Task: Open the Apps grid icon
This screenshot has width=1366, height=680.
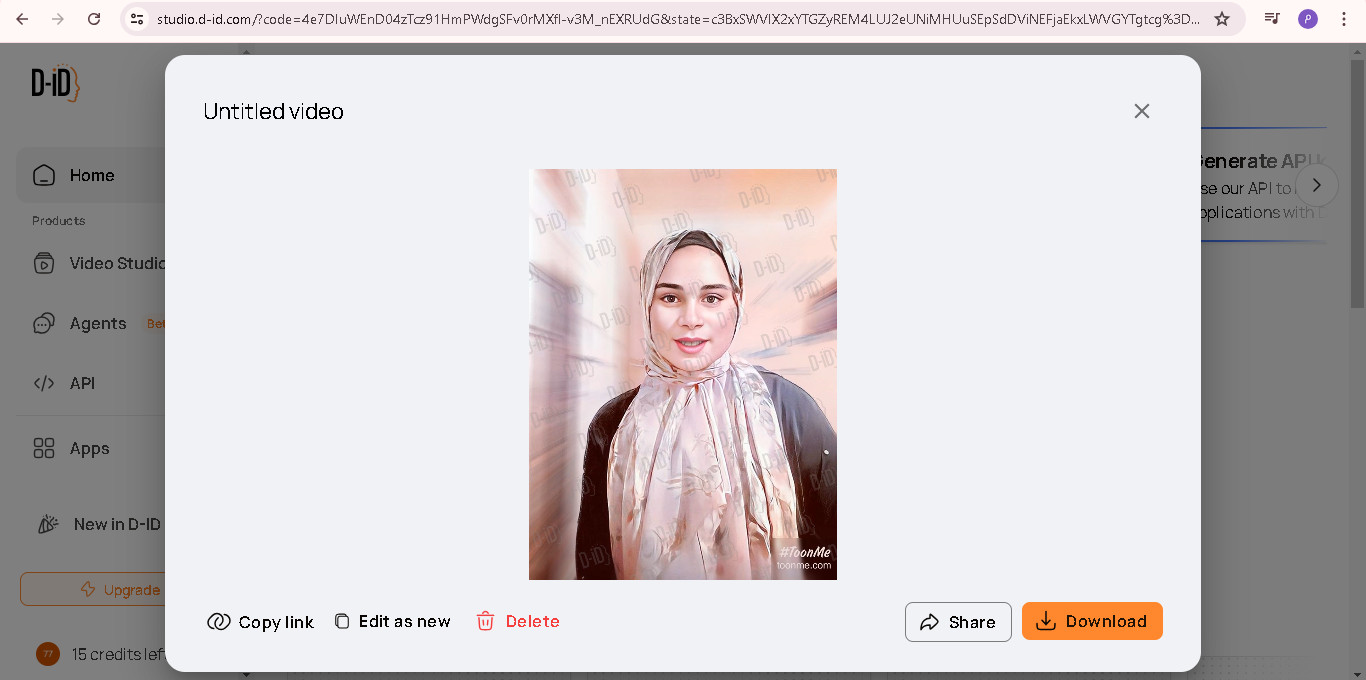Action: 44,448
